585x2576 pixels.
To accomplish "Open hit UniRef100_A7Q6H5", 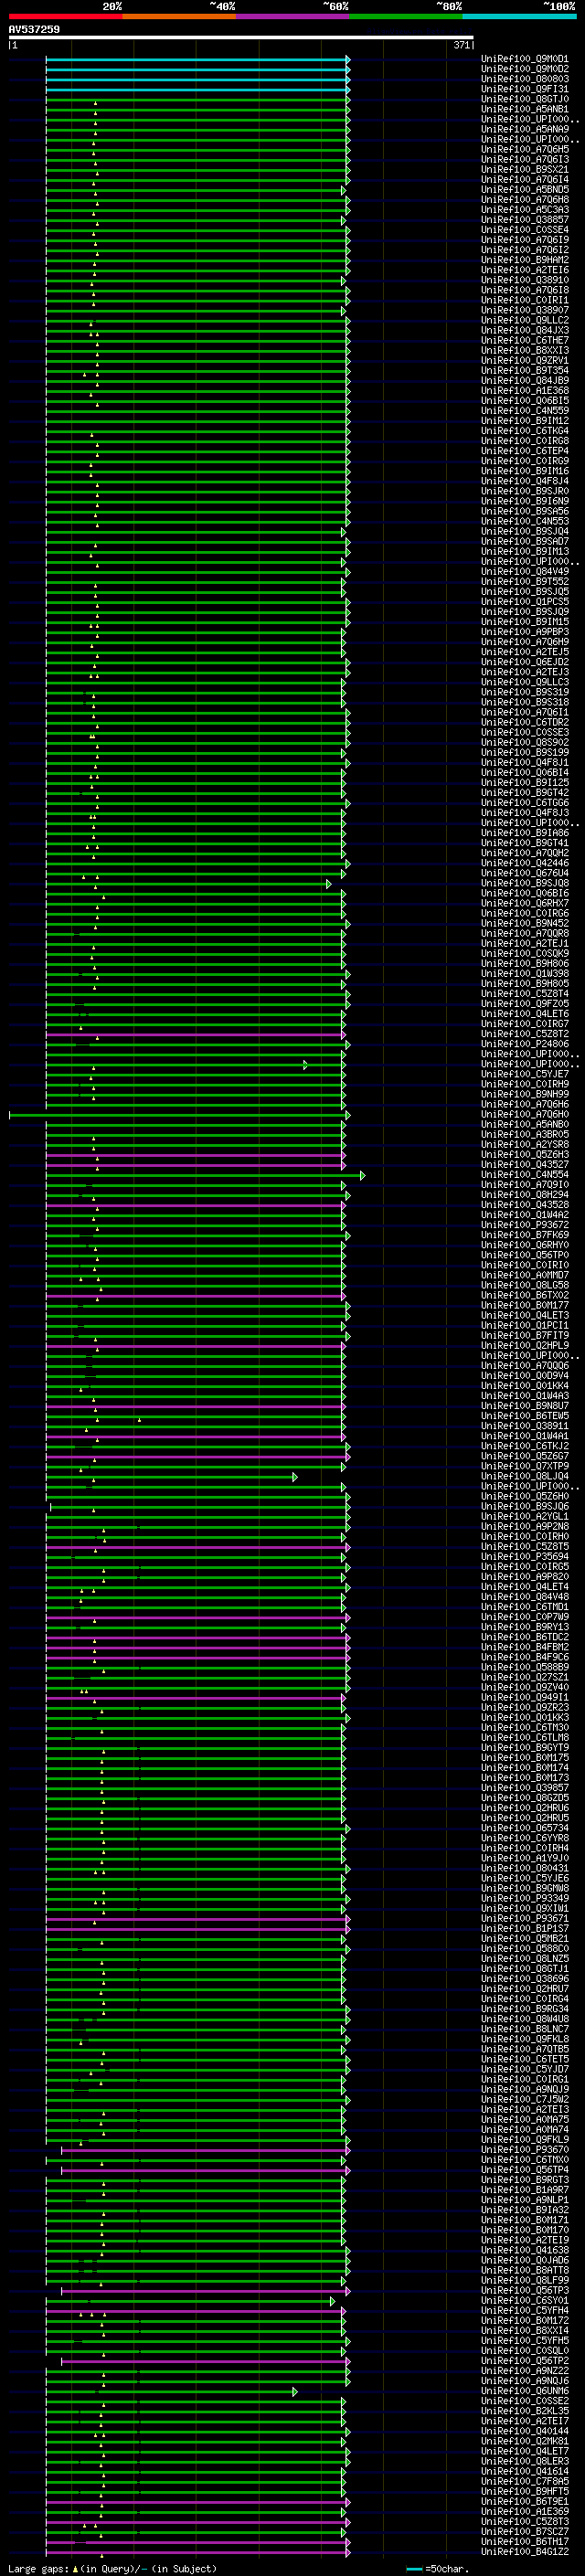I will tap(525, 149).
